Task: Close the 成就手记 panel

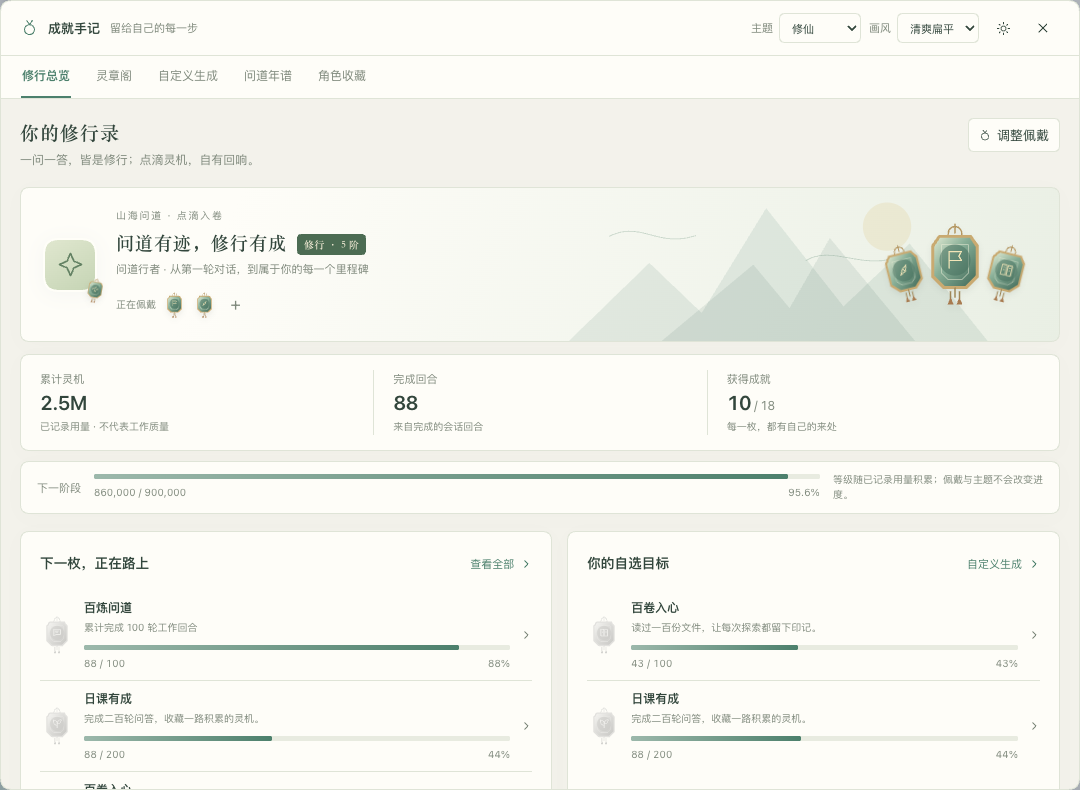Action: (1043, 28)
